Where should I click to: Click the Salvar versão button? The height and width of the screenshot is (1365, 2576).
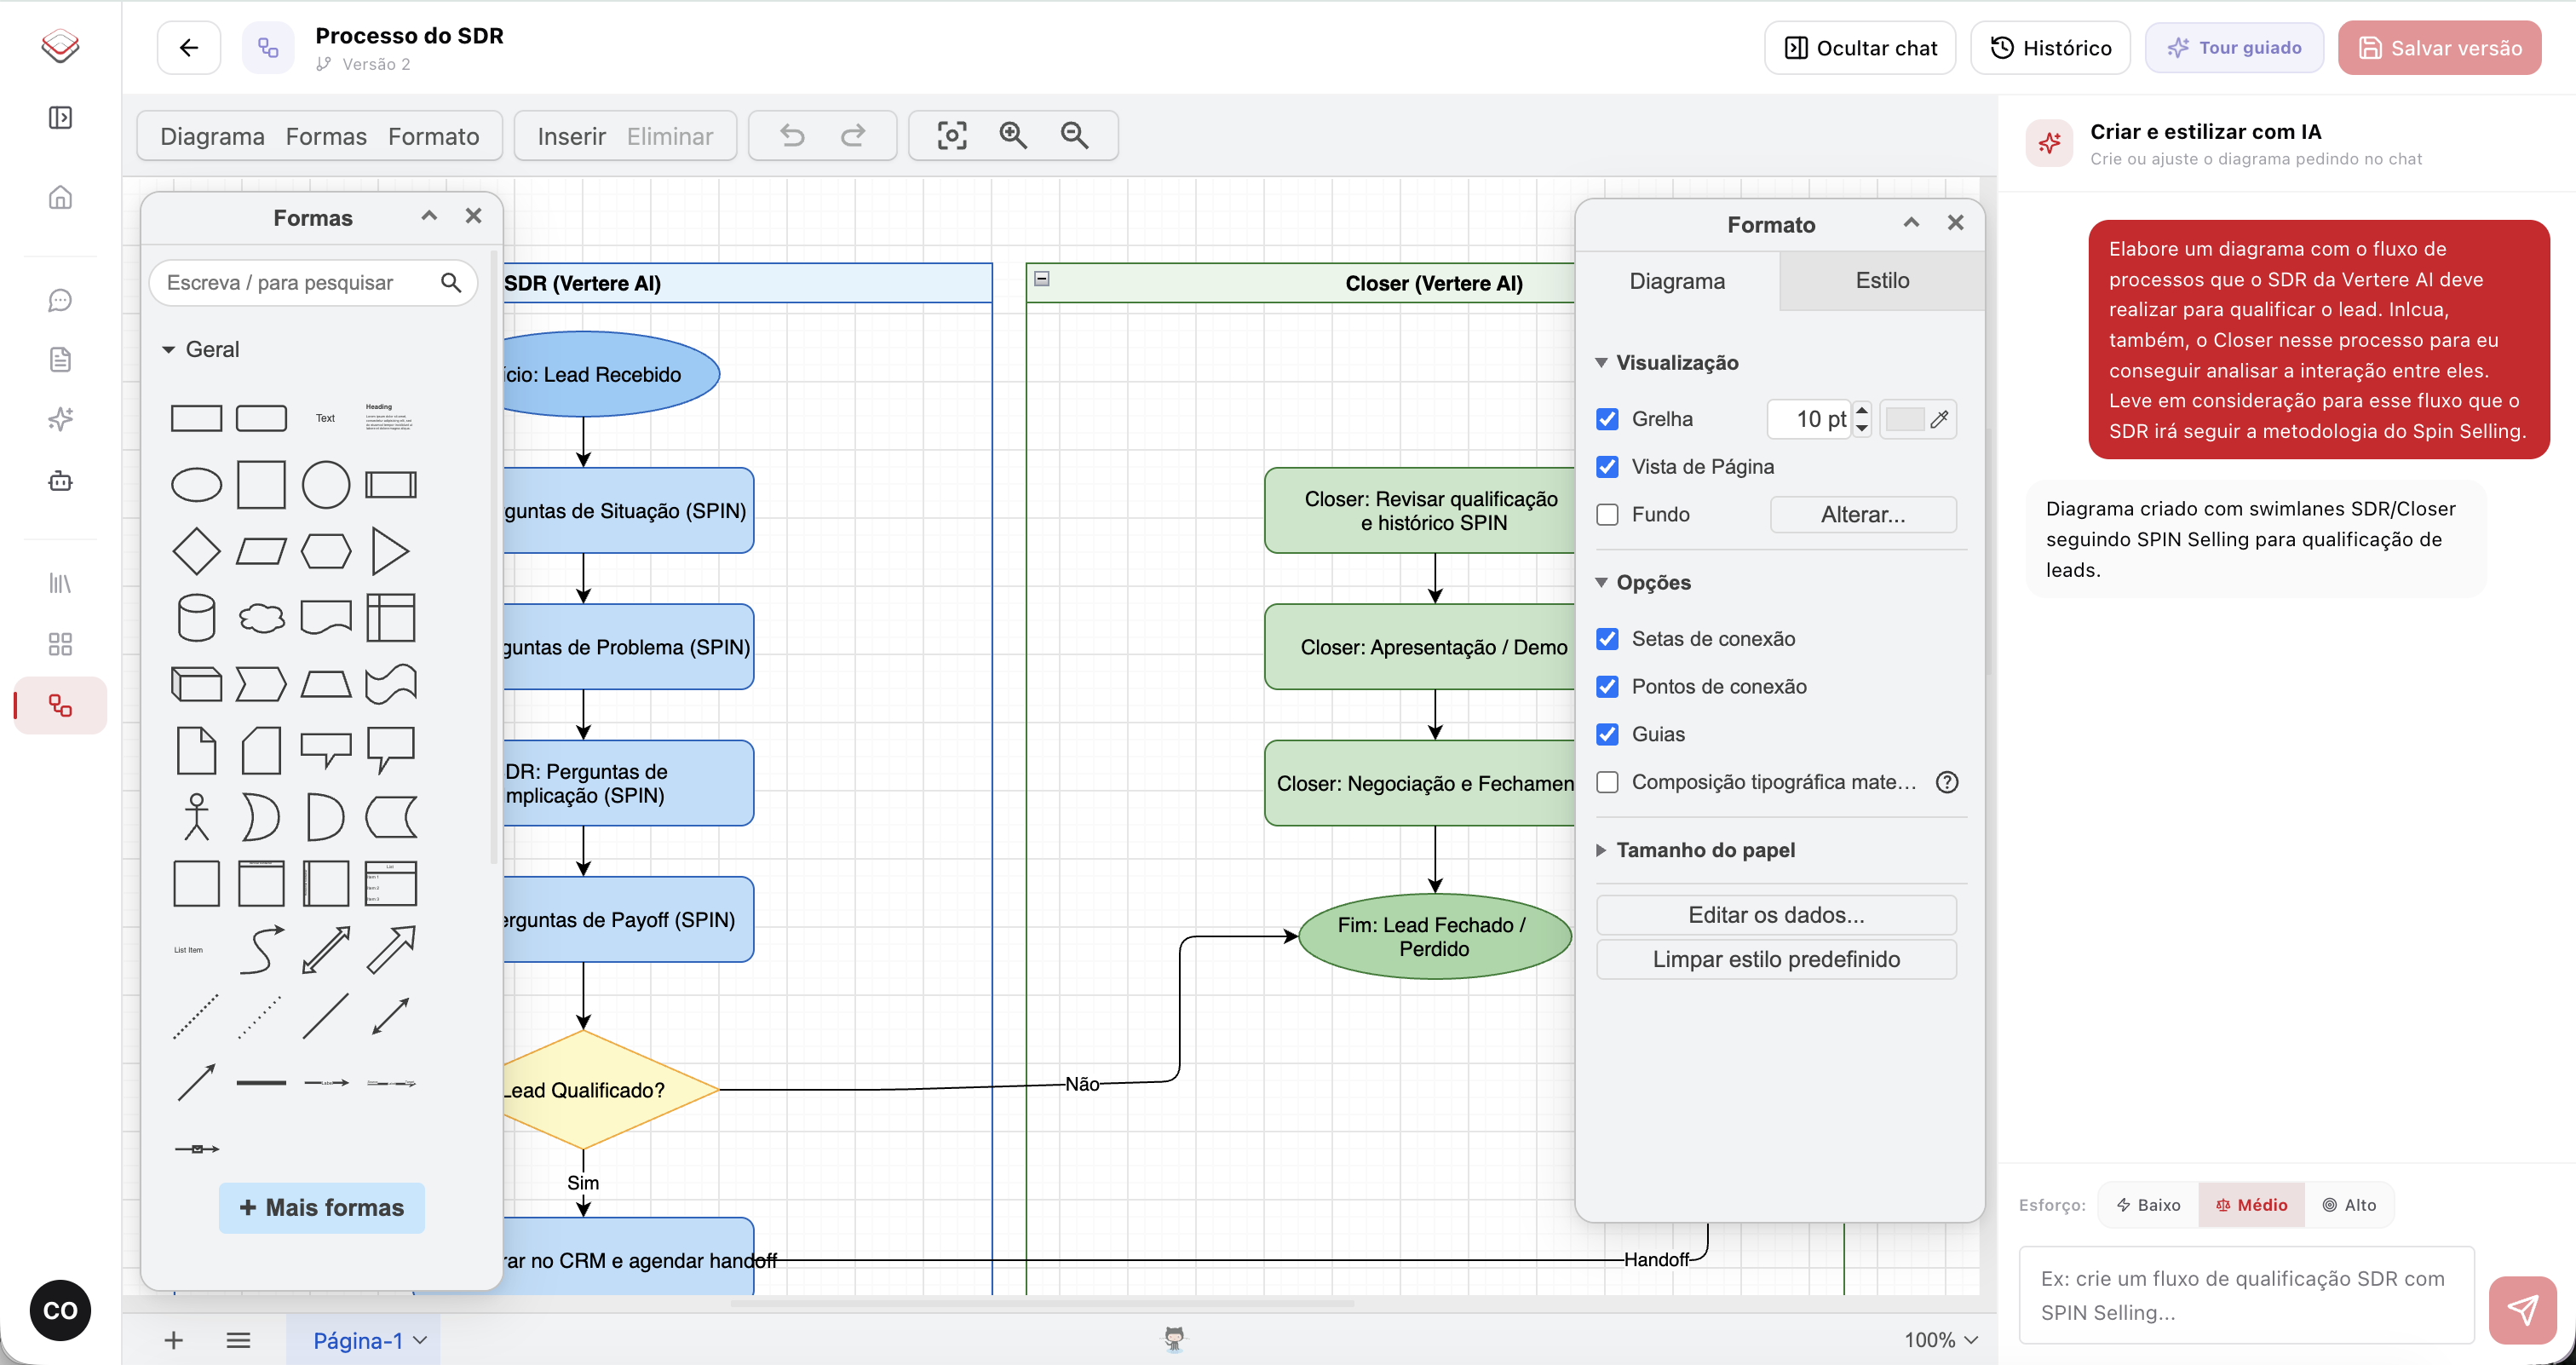click(2439, 48)
